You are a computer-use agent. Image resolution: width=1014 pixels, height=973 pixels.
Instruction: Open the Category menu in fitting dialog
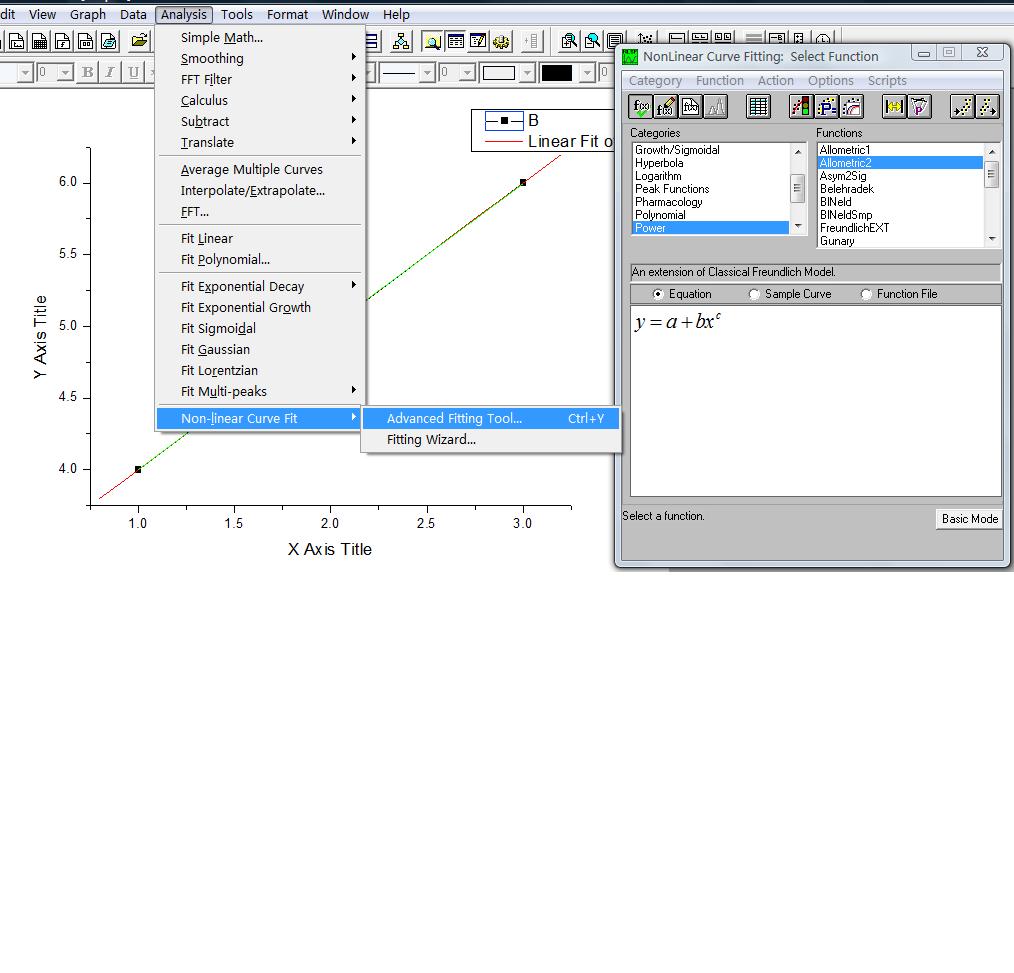(x=655, y=81)
